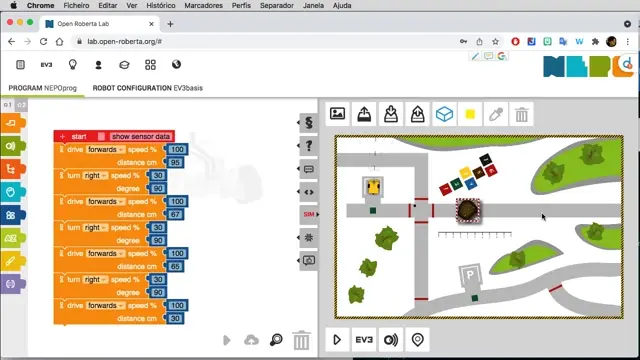This screenshot has width=640, height=360.
Task: Open forwards dropdown above distance 30
Action: coord(106,305)
